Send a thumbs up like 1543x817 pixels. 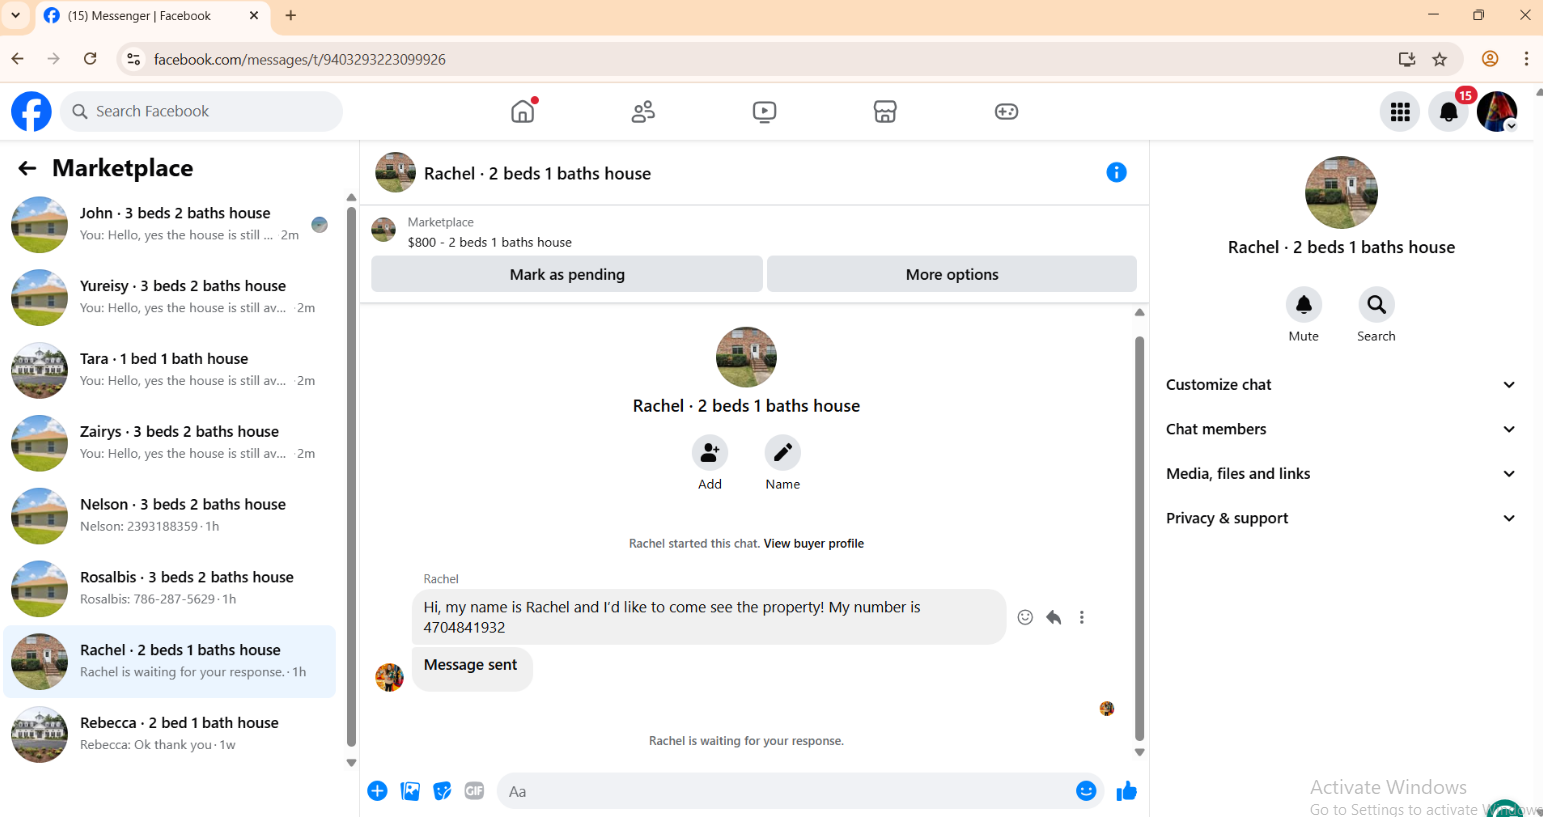[x=1127, y=791]
